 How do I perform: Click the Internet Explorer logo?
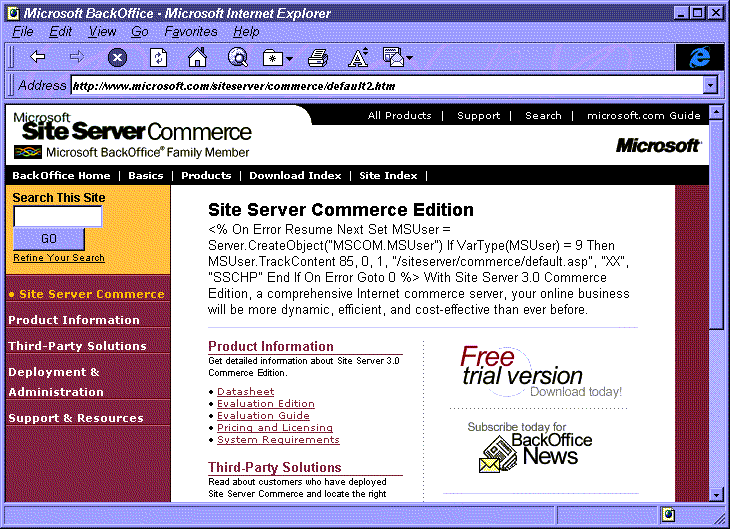(x=700, y=58)
